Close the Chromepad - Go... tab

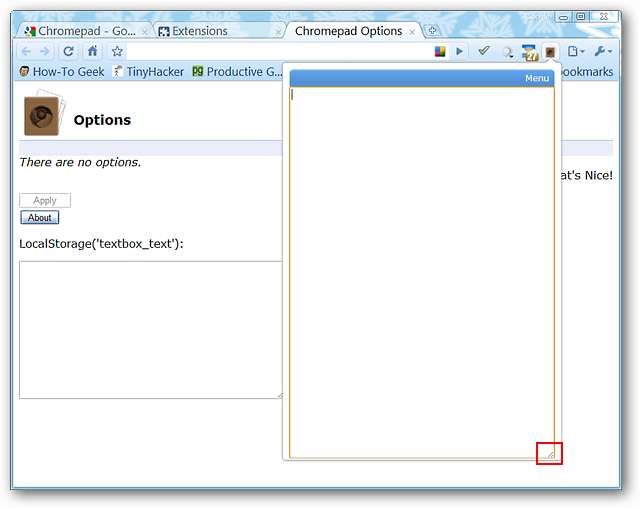144,32
